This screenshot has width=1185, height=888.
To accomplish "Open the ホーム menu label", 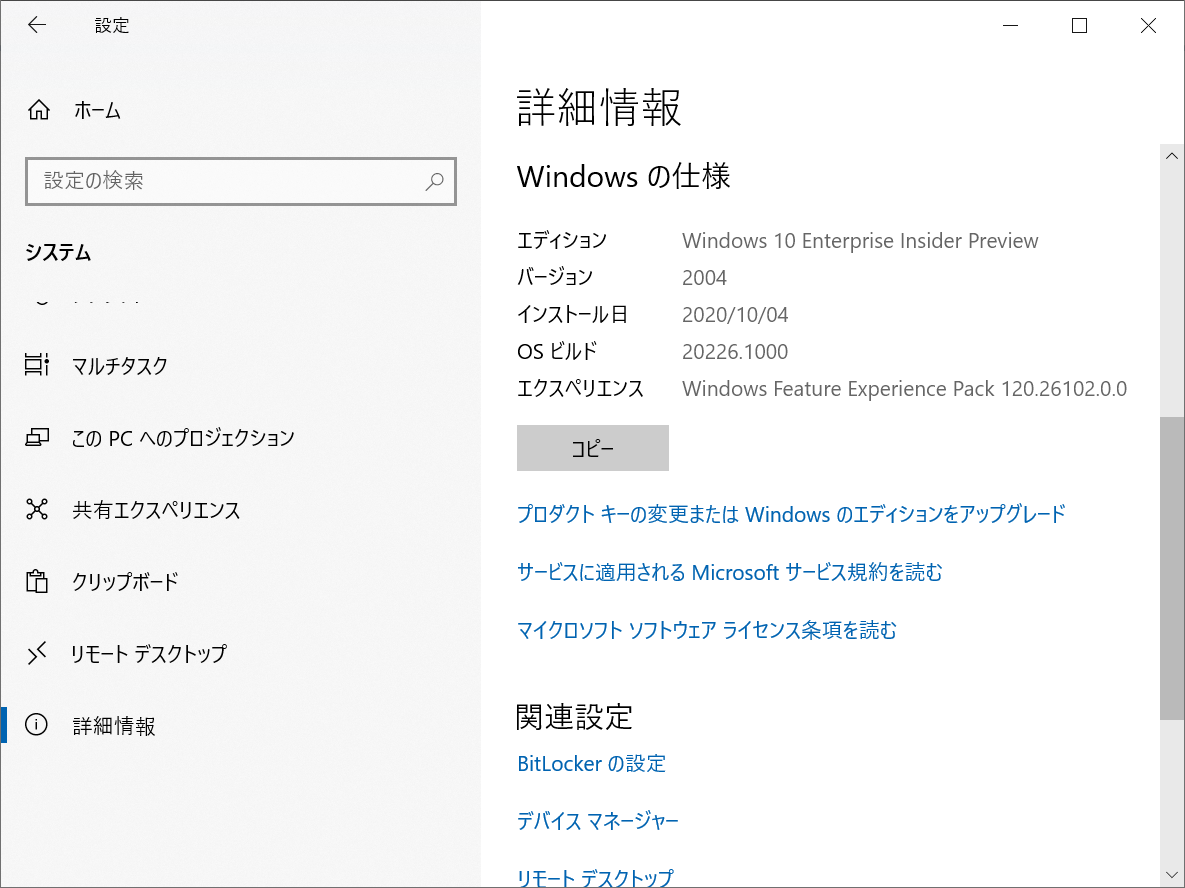I will click(97, 110).
